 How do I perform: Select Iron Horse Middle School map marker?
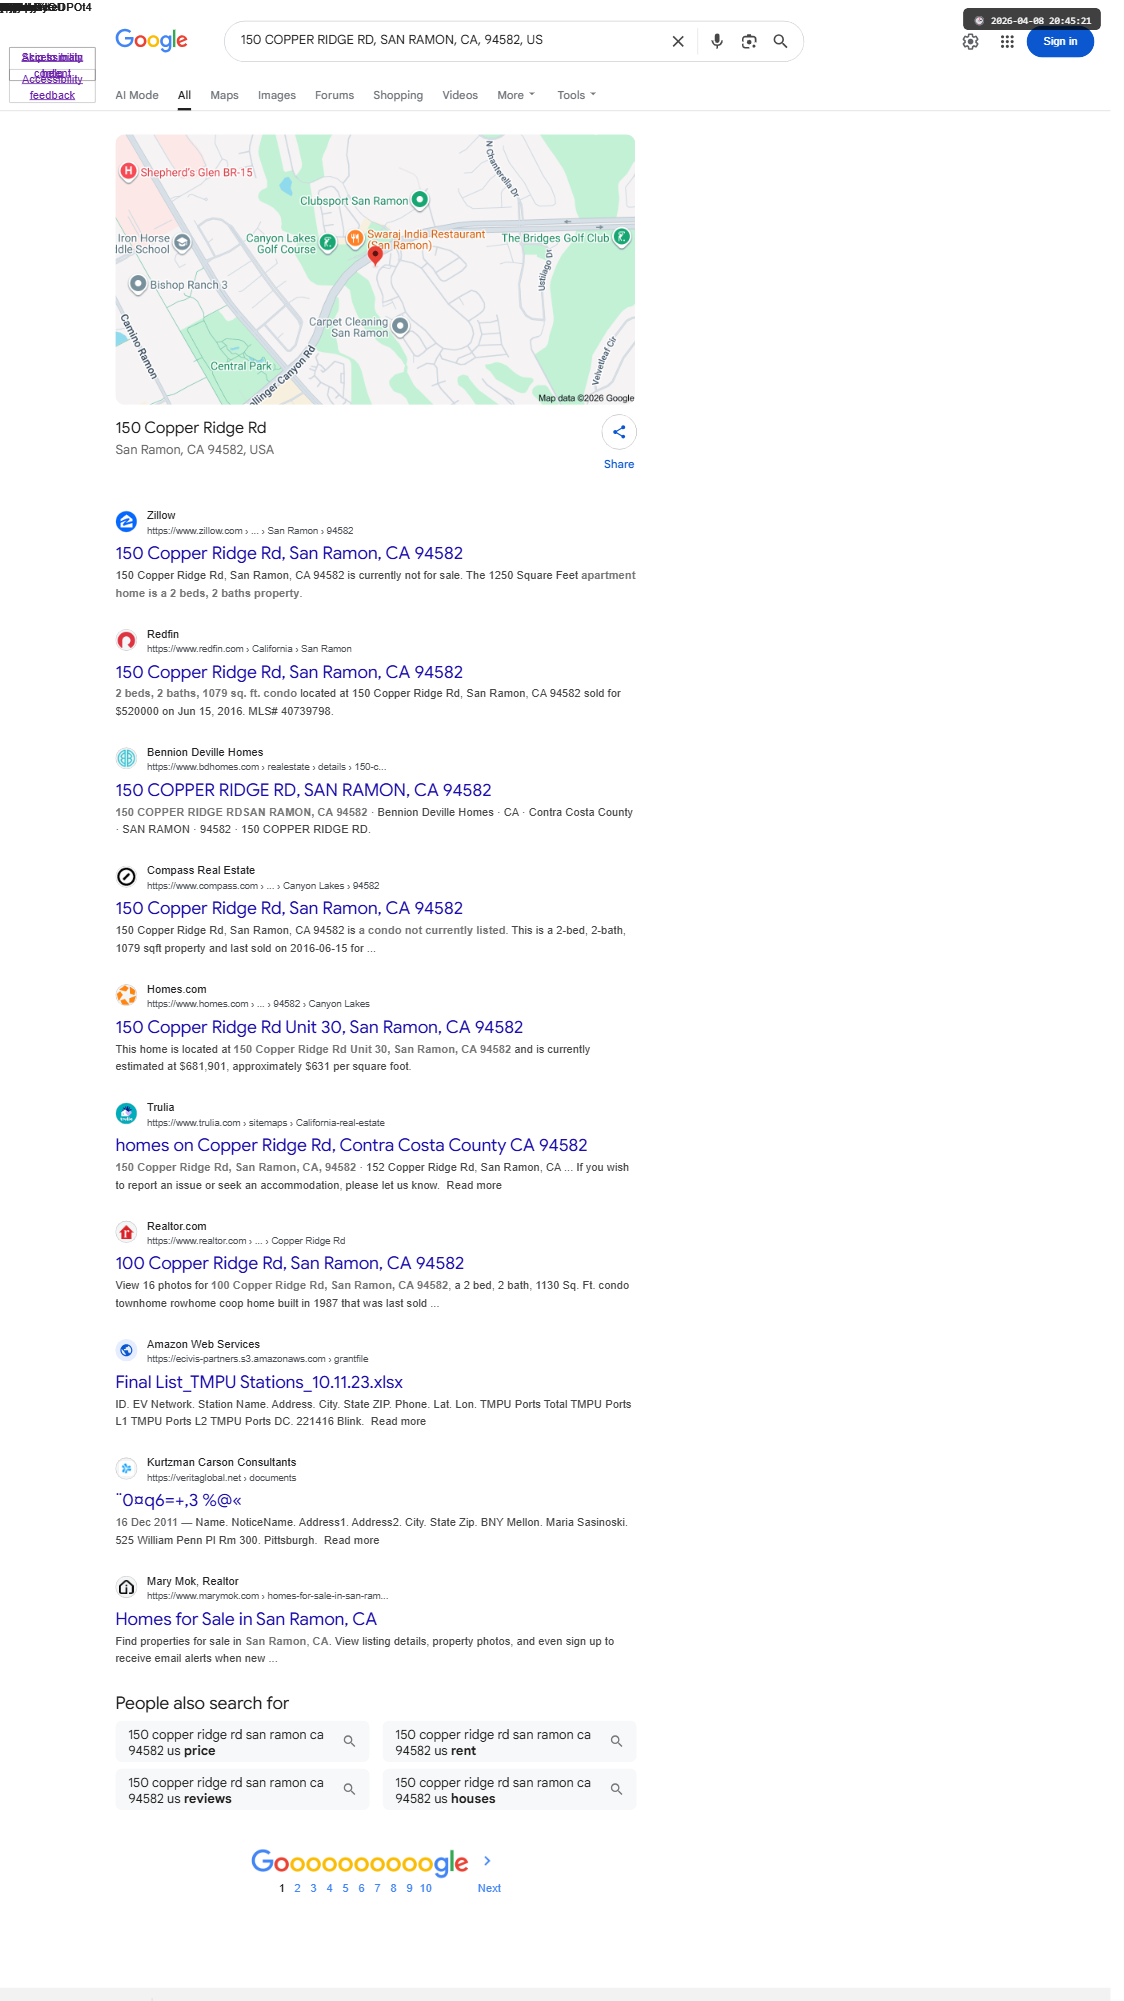(182, 242)
